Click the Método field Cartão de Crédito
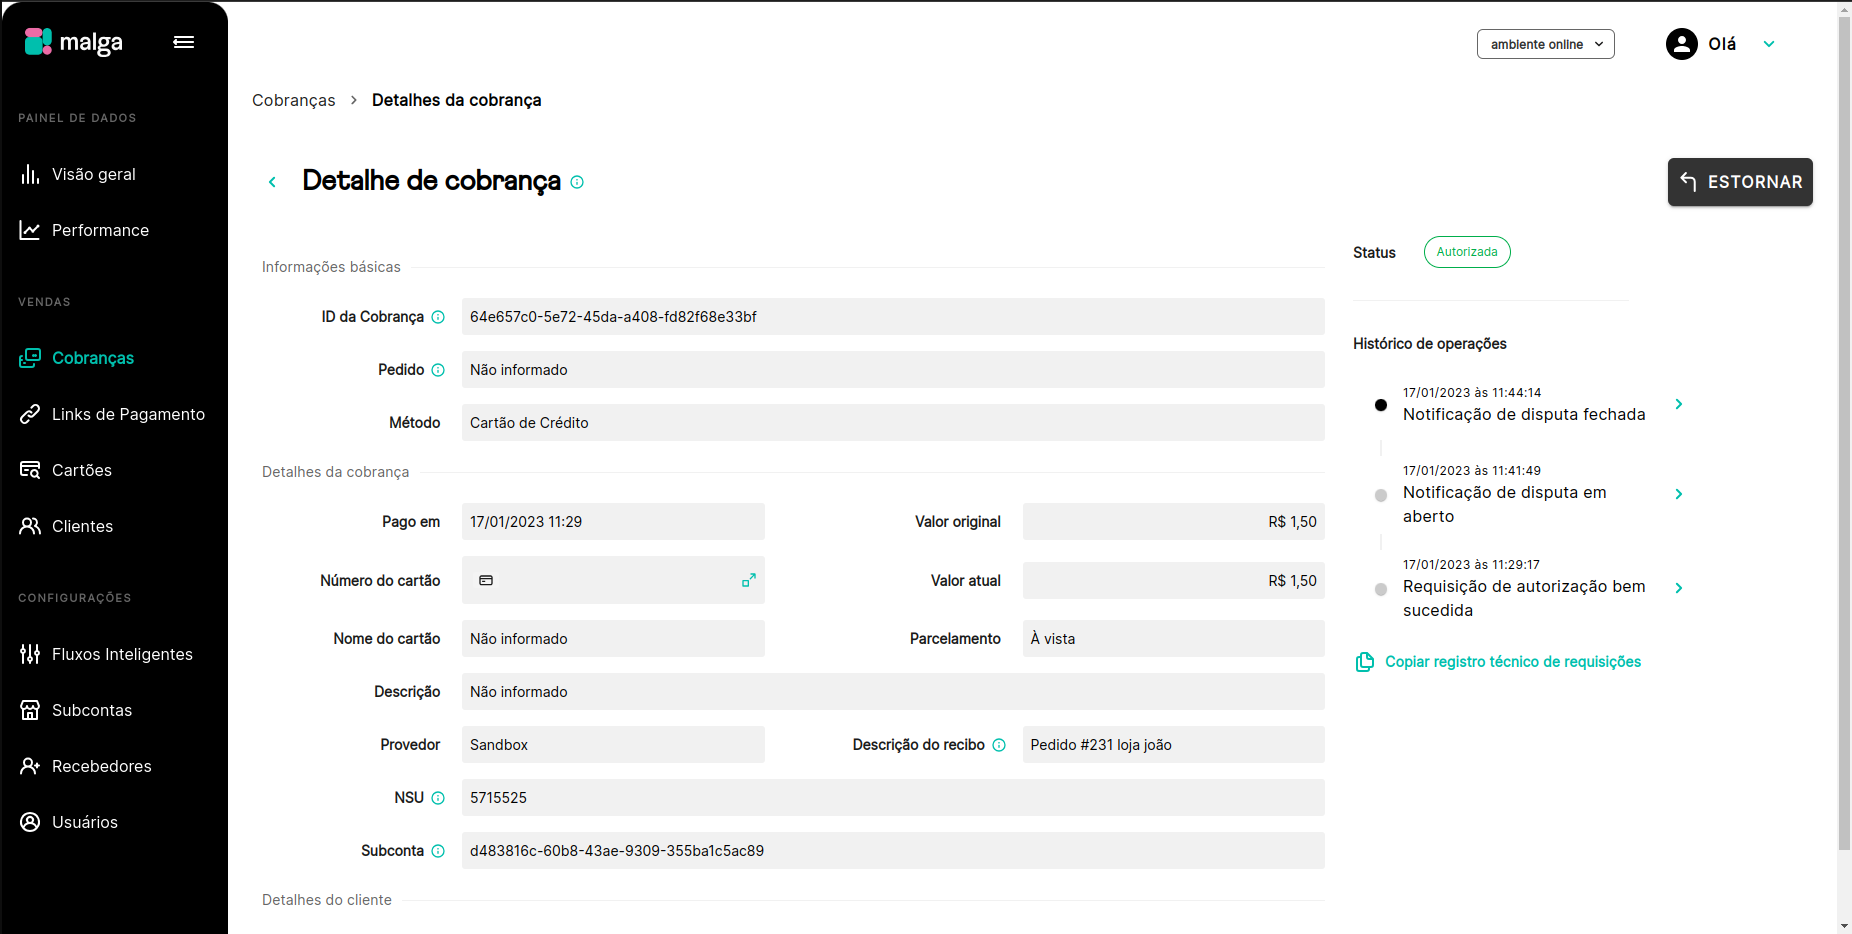This screenshot has width=1852, height=934. pos(893,423)
